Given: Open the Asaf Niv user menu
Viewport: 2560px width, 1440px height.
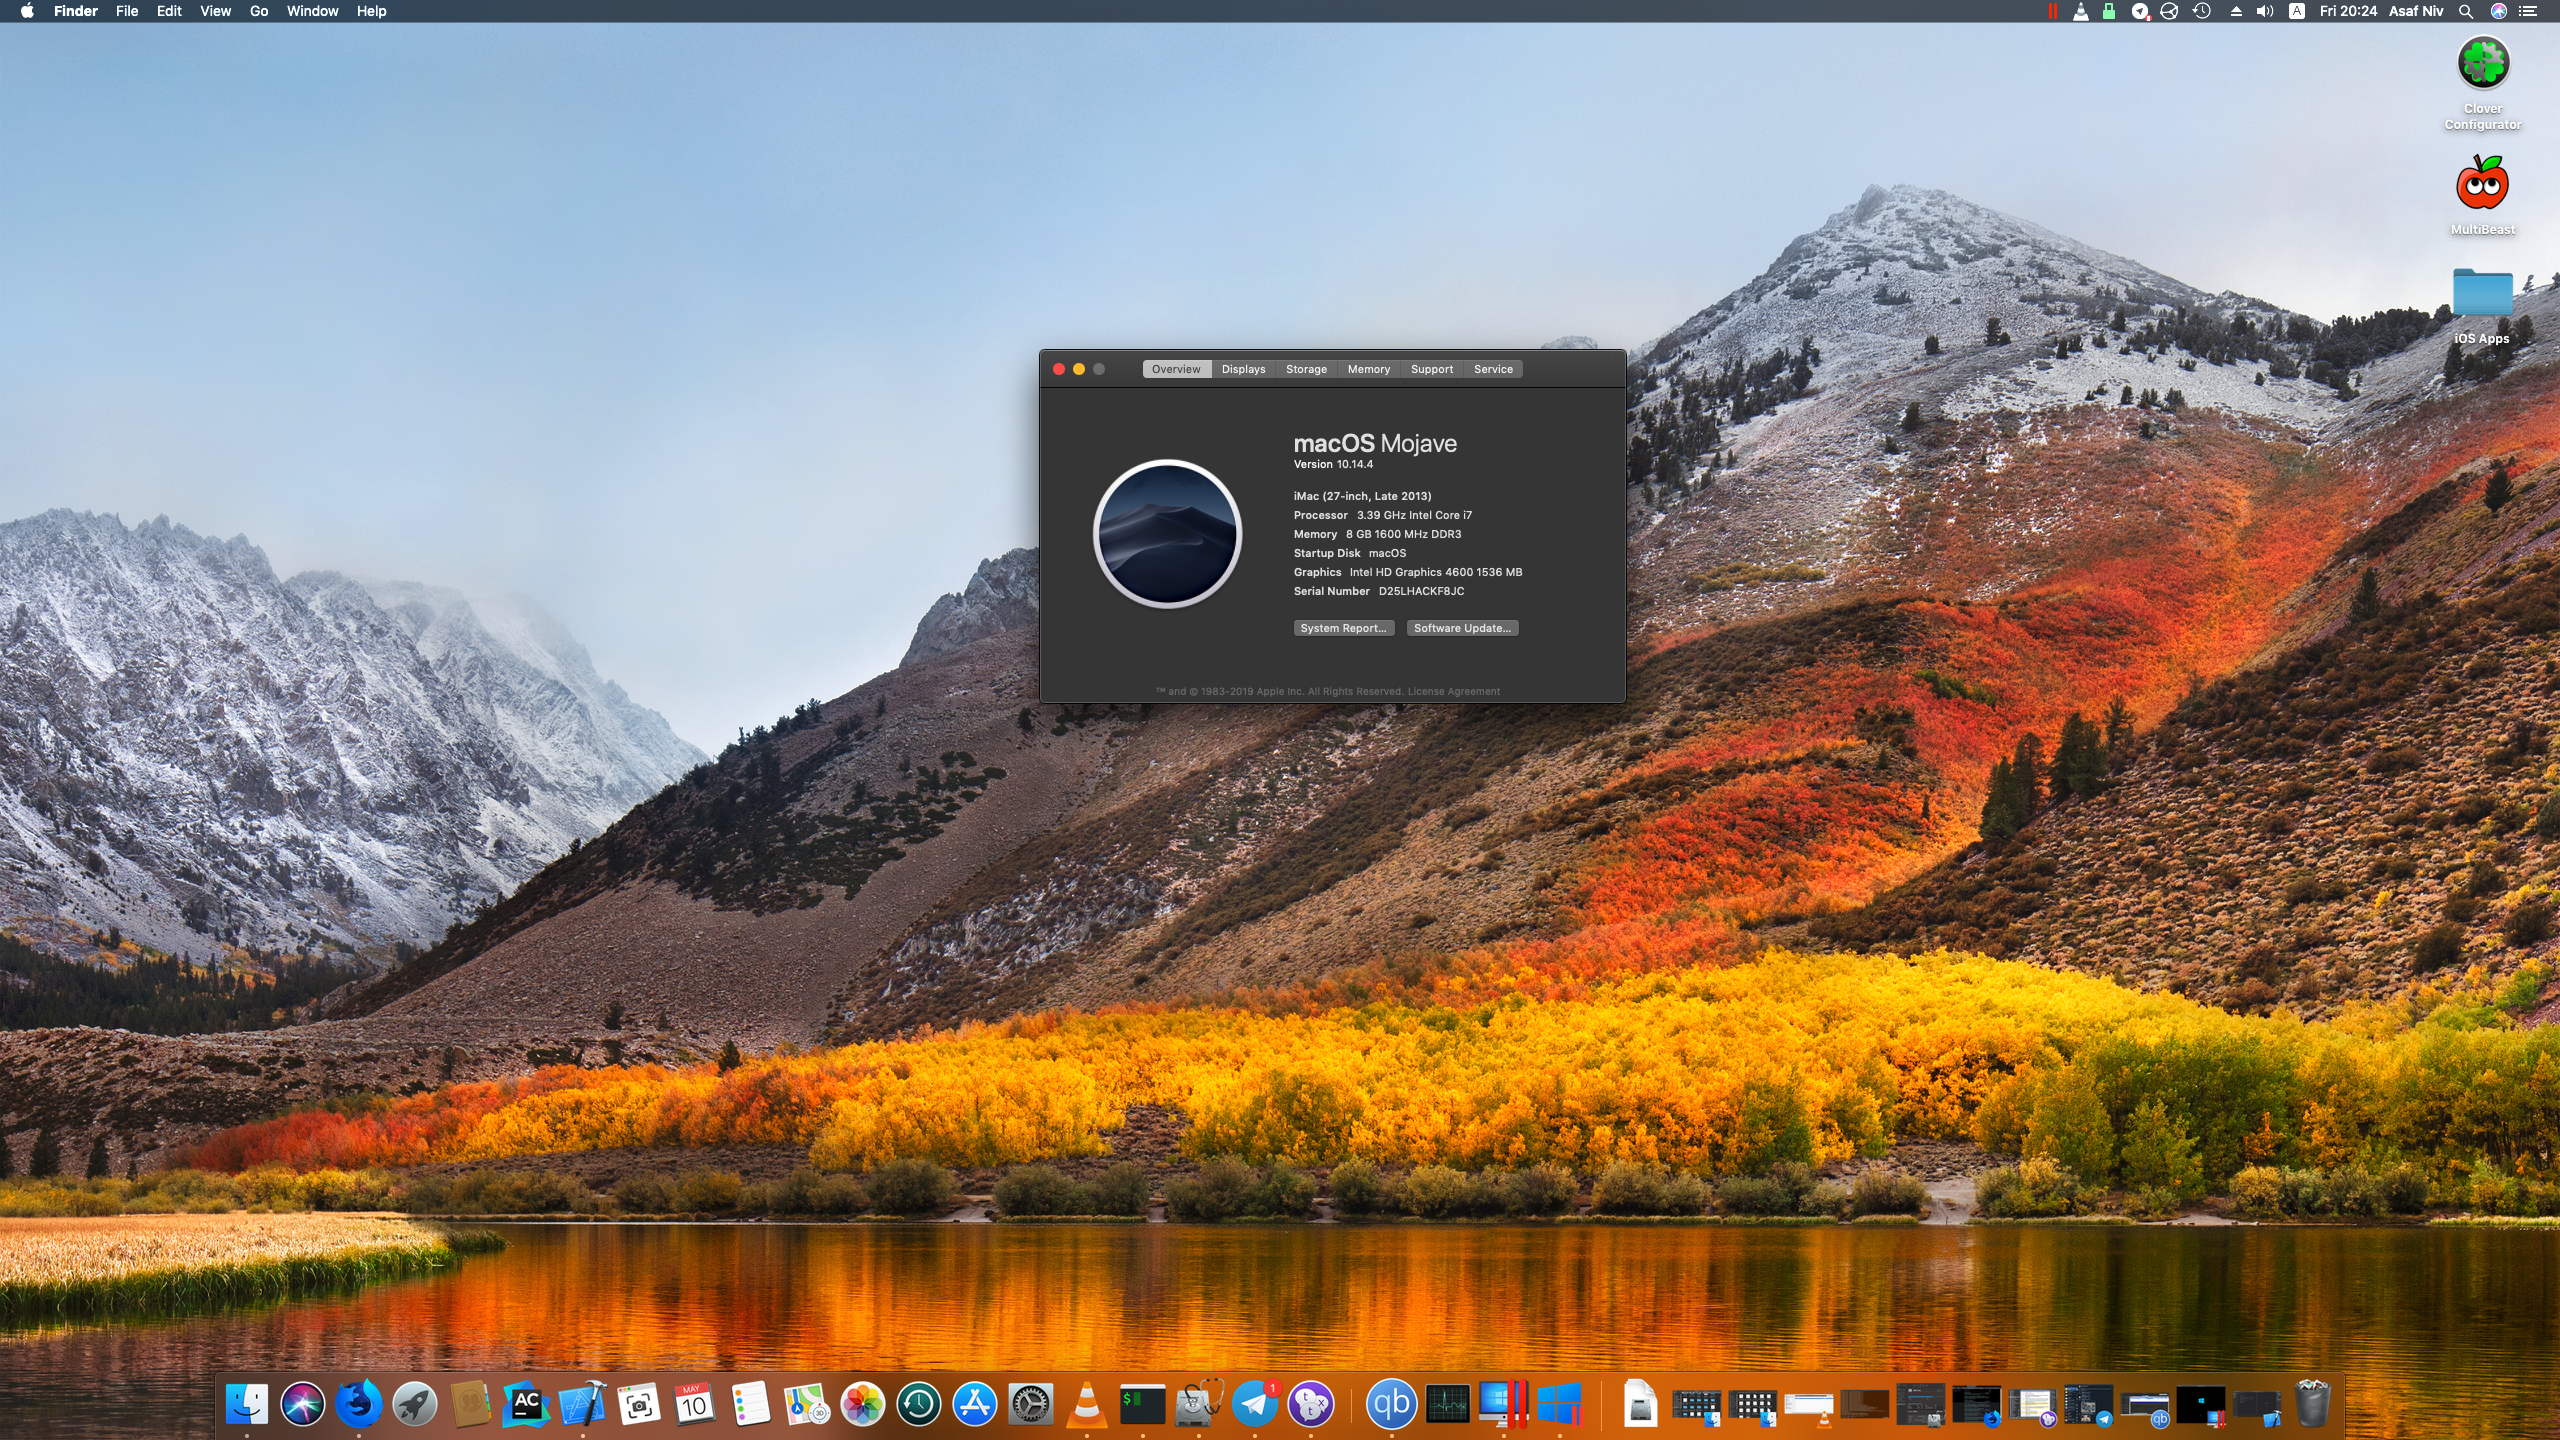Looking at the screenshot, I should [x=2416, y=11].
